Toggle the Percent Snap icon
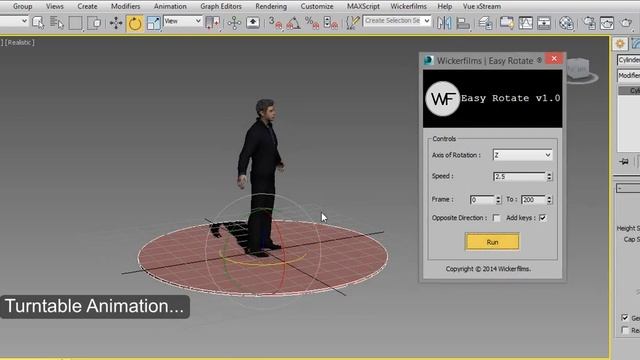The image size is (640, 360). click(312, 23)
